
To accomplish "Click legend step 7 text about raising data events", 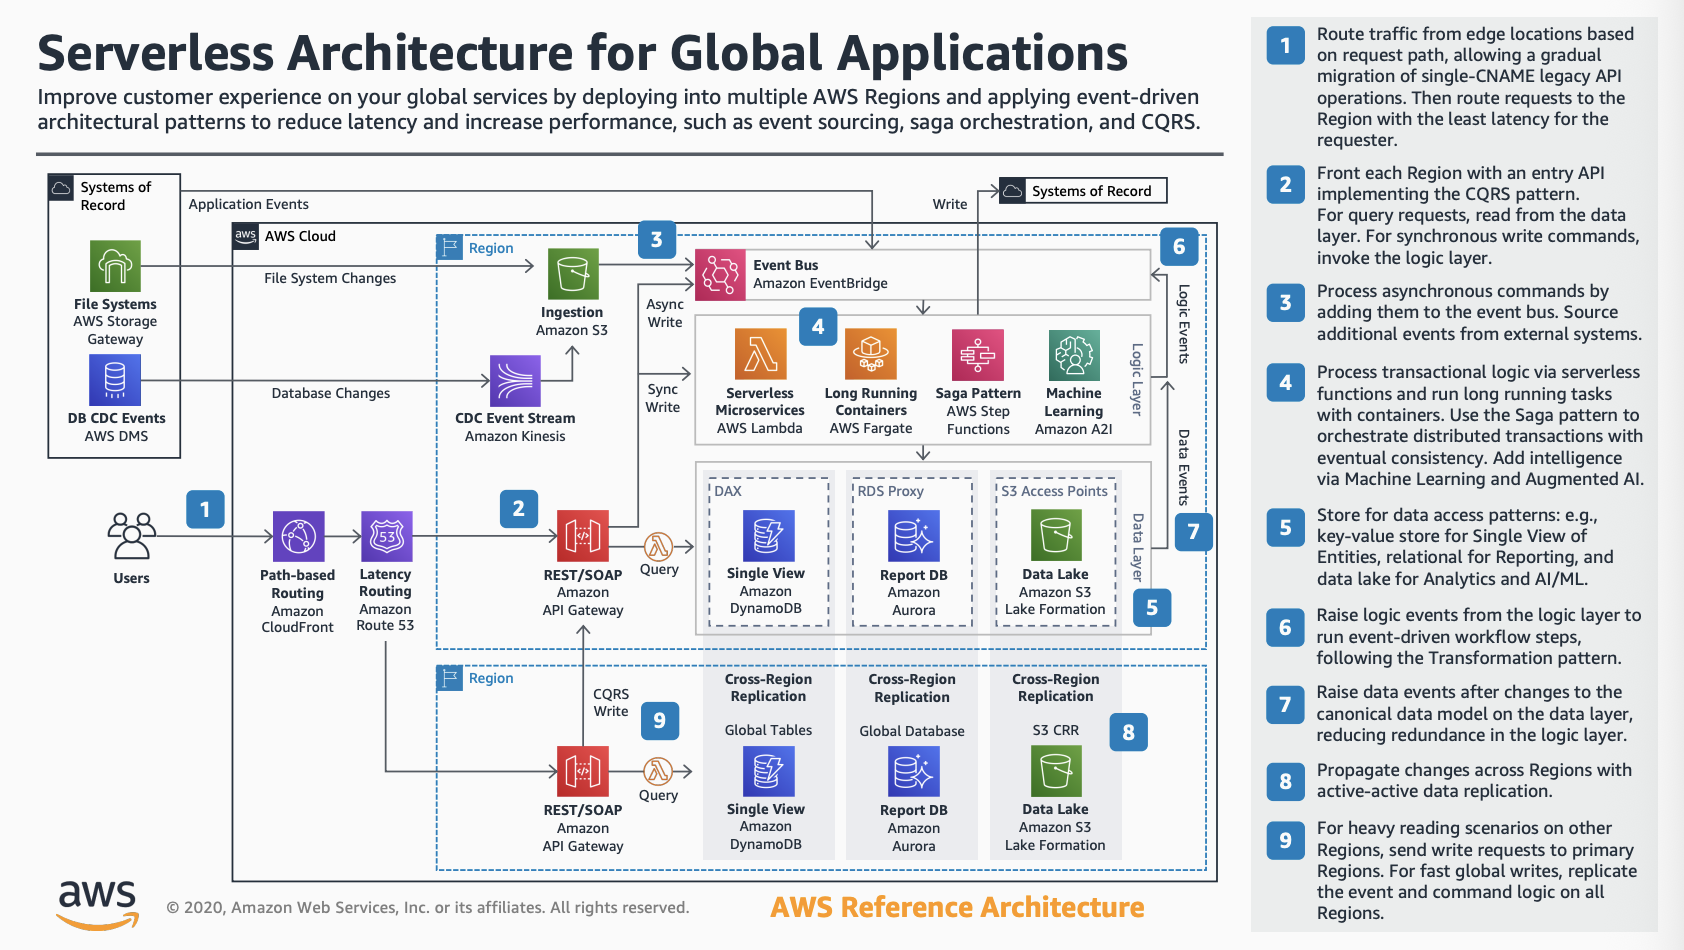I will pyautogui.click(x=1475, y=713).
